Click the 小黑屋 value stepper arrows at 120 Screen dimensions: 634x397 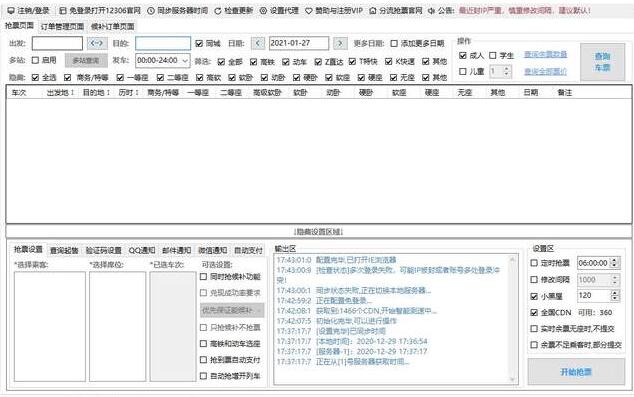tap(615, 296)
